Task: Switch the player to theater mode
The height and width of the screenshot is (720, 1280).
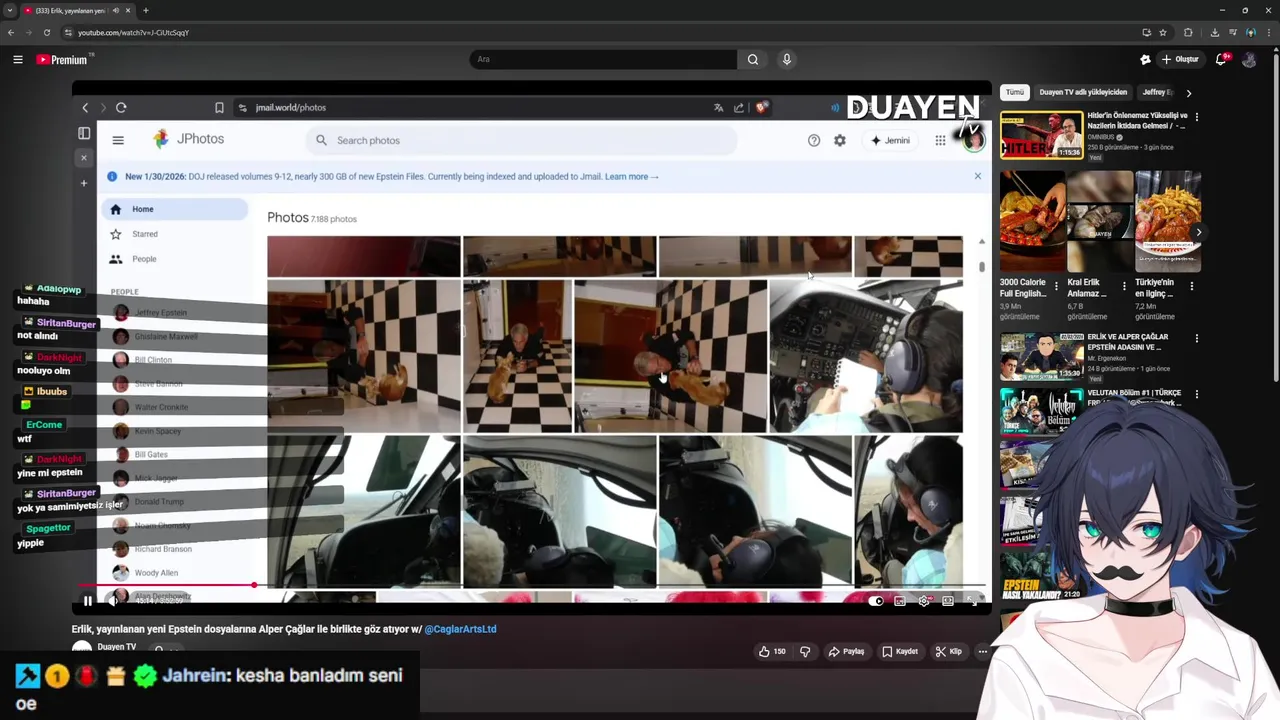Action: pos(948,601)
